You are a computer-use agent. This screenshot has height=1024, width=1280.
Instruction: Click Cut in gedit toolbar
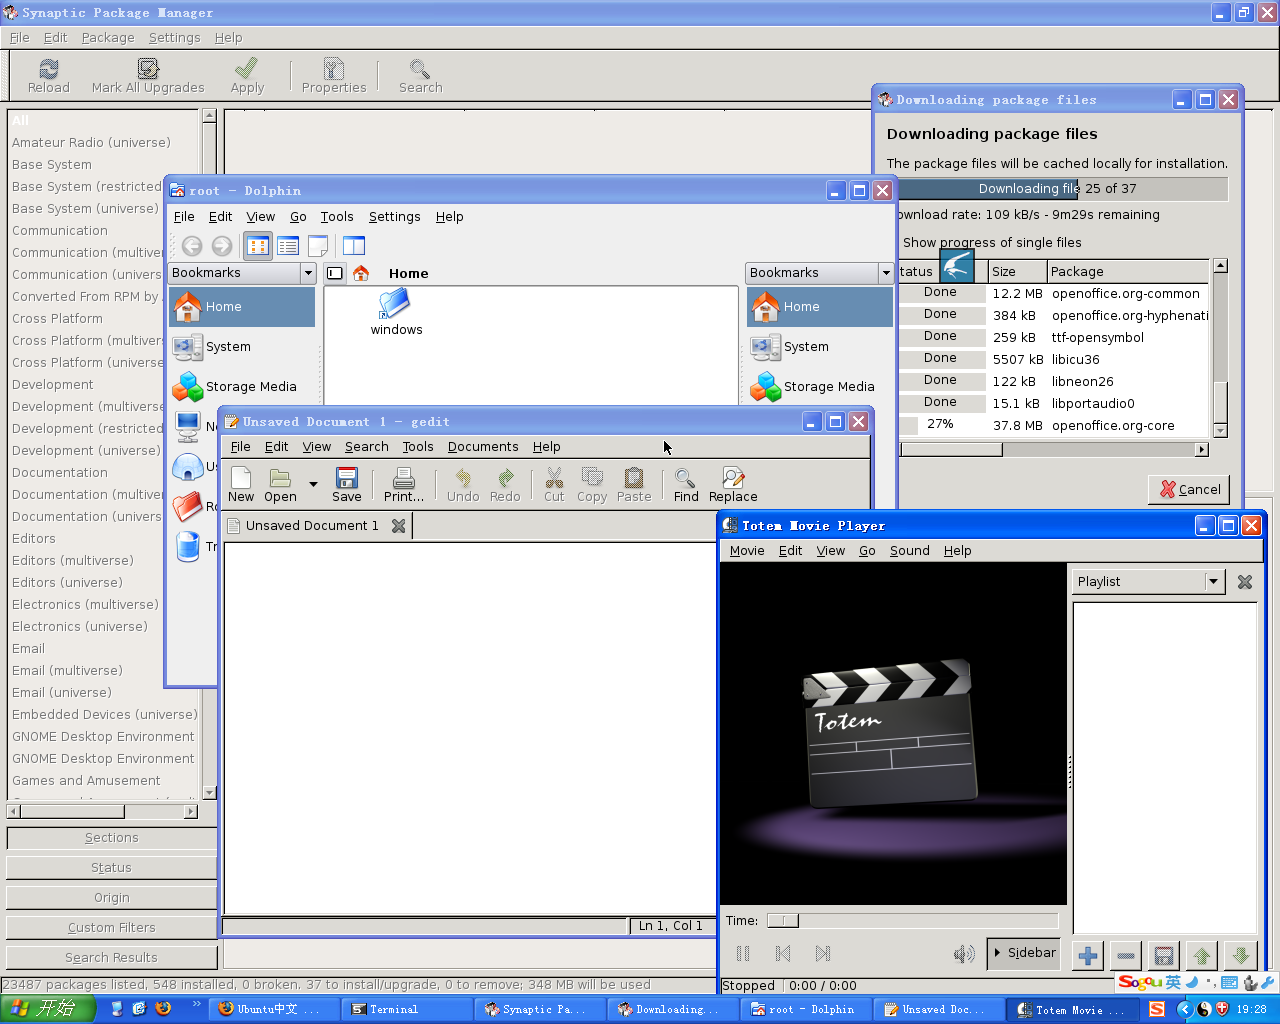554,485
